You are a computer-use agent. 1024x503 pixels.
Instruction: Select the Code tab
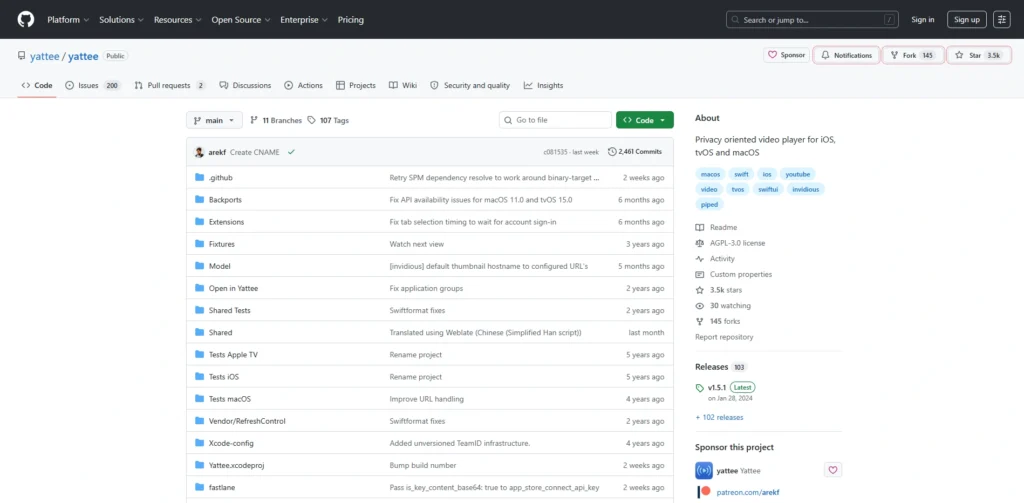(37, 86)
